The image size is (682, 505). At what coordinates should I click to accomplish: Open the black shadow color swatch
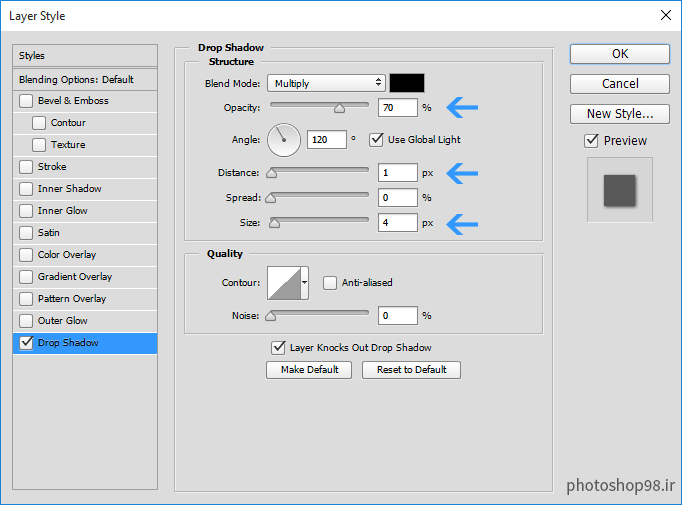pos(407,83)
